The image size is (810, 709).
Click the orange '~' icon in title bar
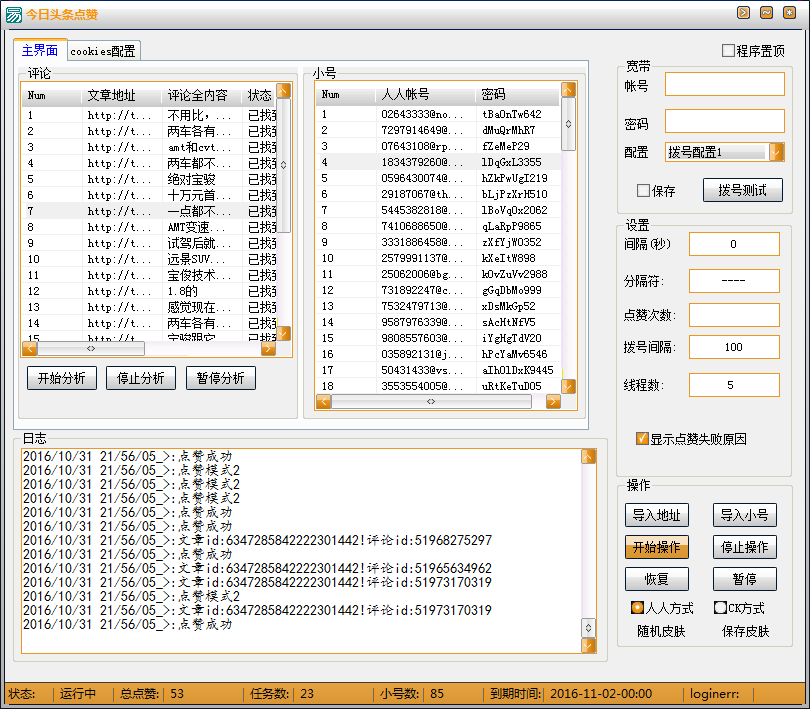(766, 13)
